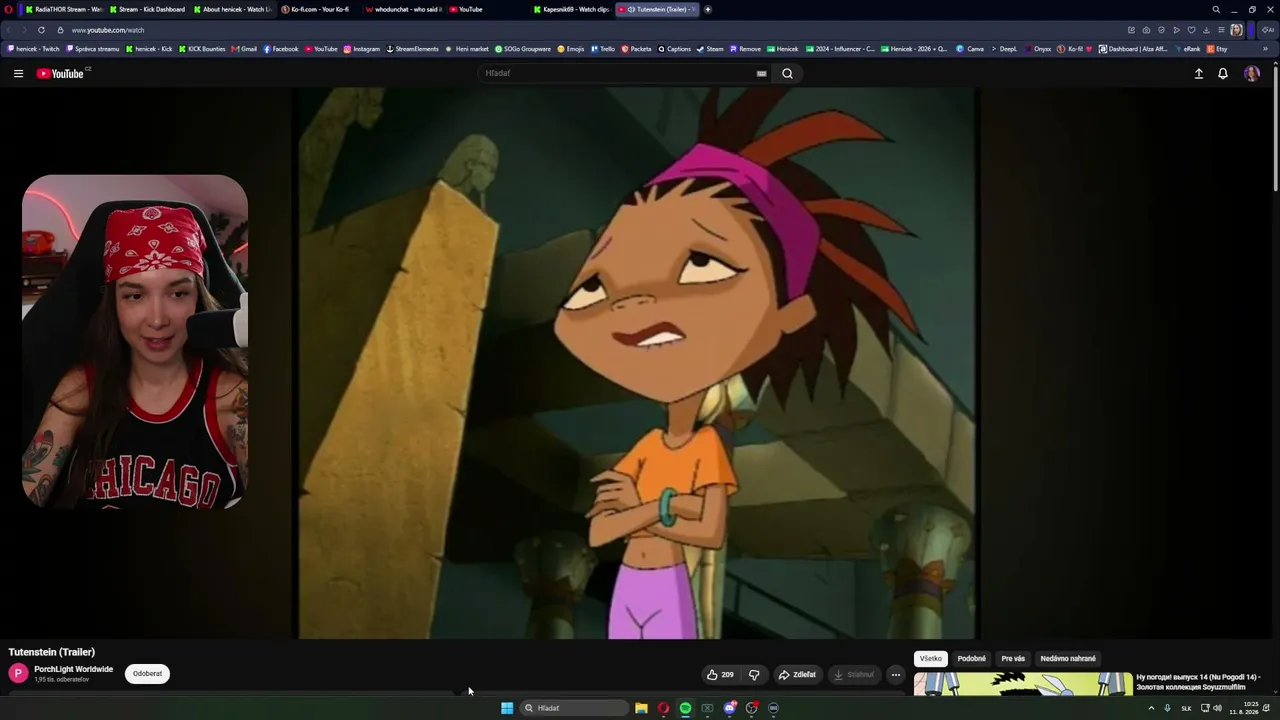Click the Stiahnuť download button
Viewport: 1280px width, 720px height.
[854, 674]
